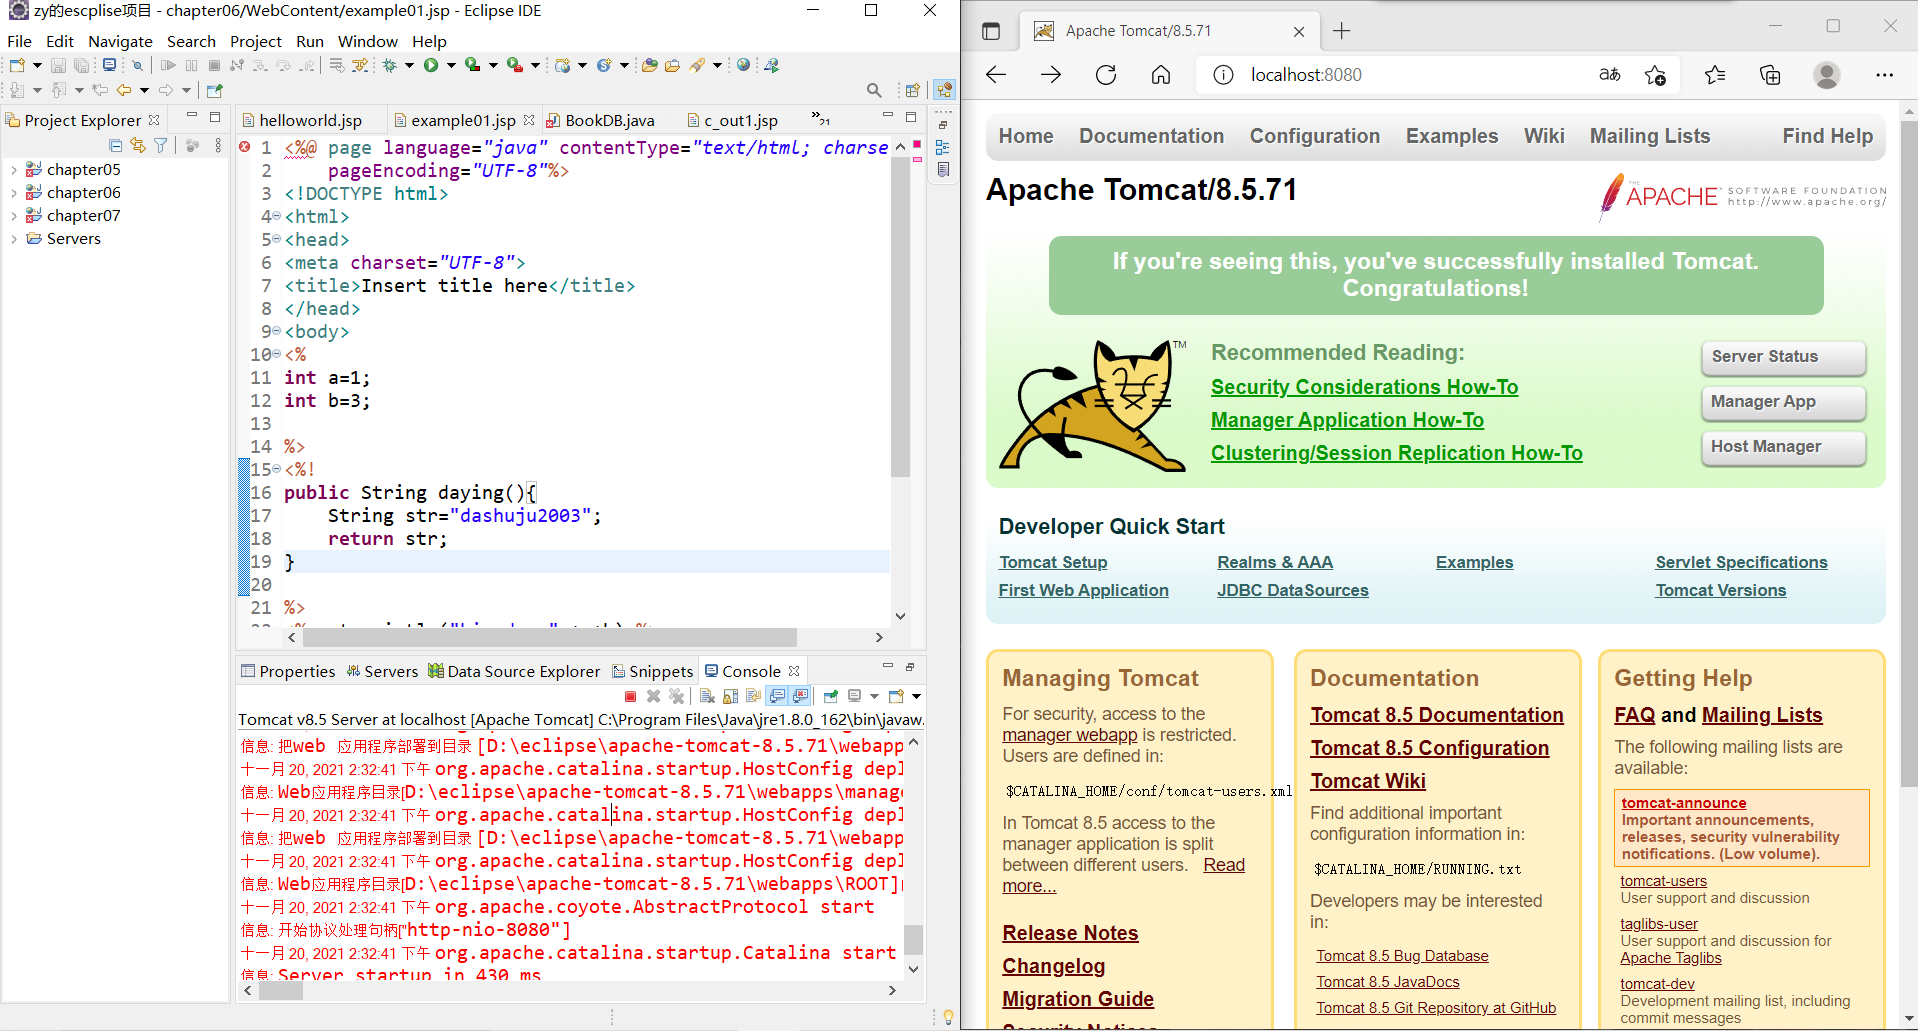Reload the Tomcat page in the browser
The height and width of the screenshot is (1031, 1918).
1106,75
